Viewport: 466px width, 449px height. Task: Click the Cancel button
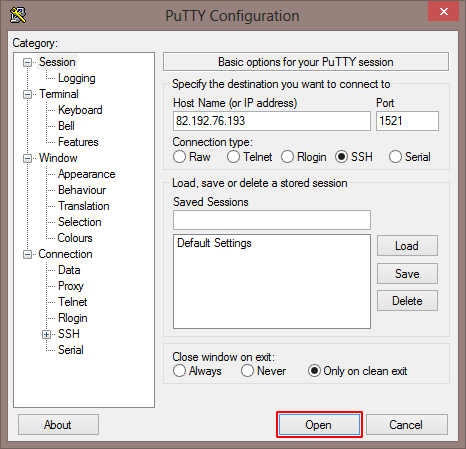pos(407,424)
